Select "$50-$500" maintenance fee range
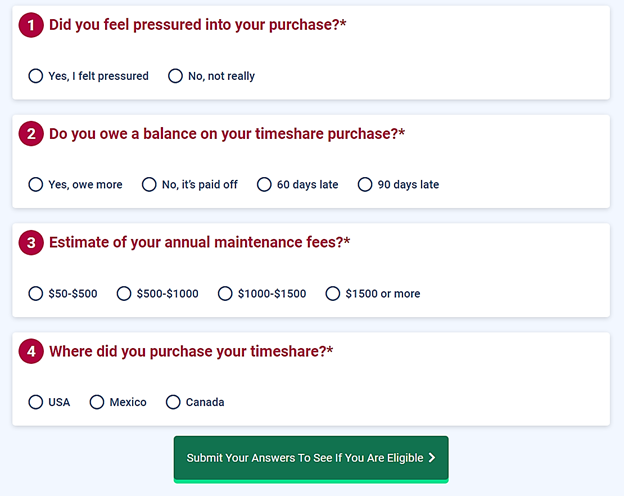This screenshot has height=496, width=624. click(36, 294)
